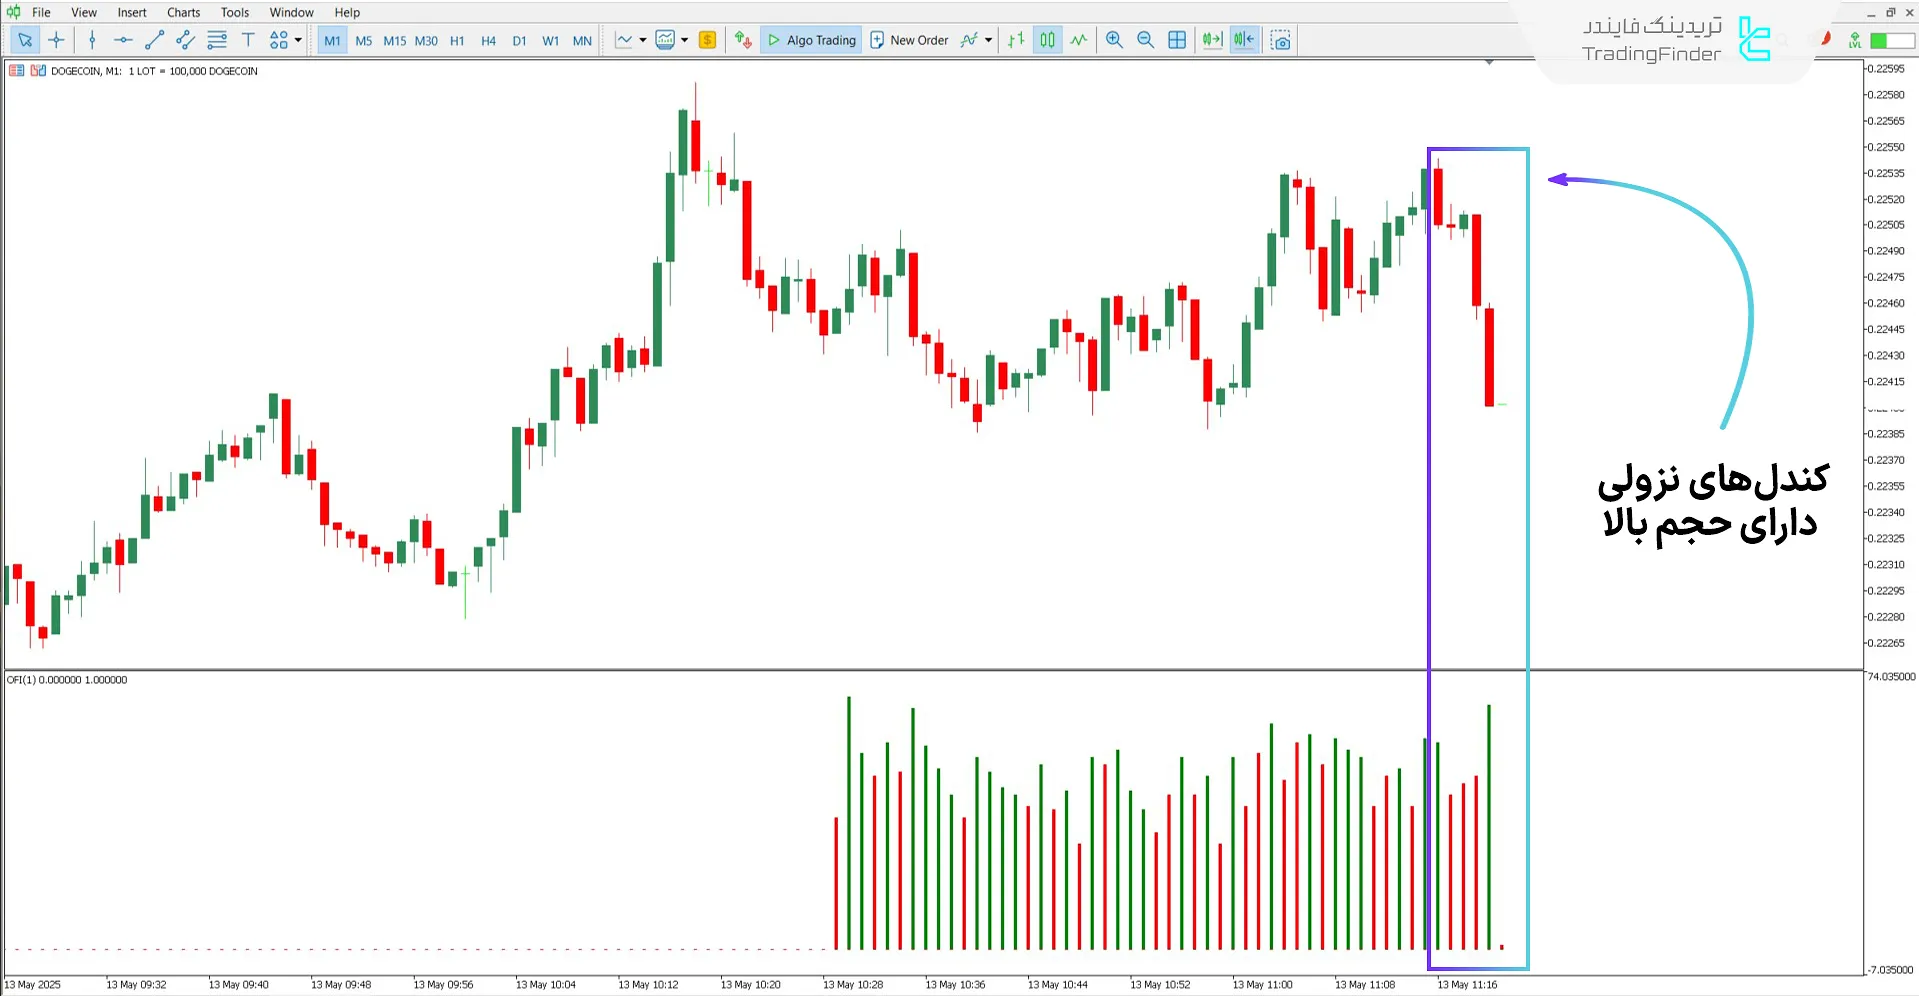1919x996 pixels.
Task: Enable auto scroll to latest bar
Action: (1211, 40)
